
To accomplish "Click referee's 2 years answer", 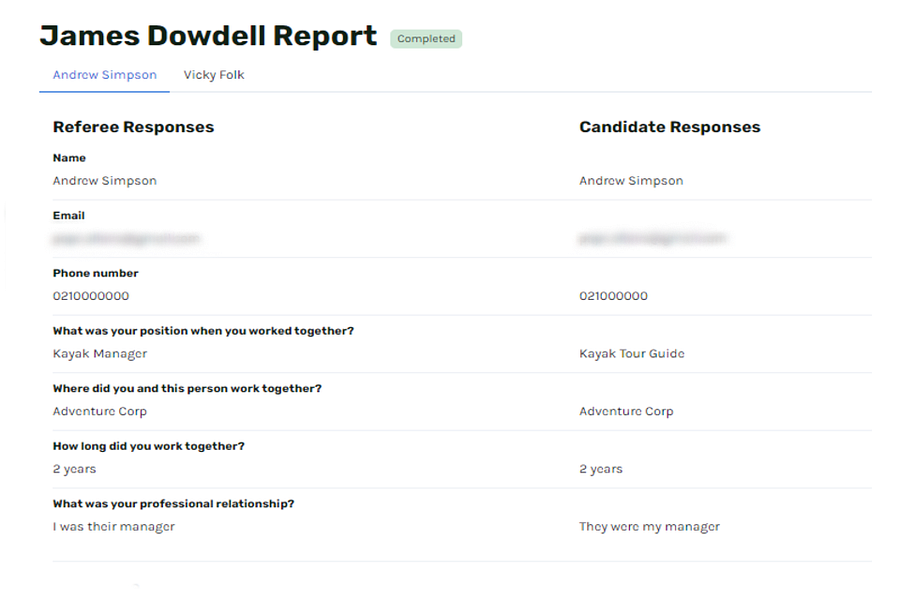I will pos(74,469).
